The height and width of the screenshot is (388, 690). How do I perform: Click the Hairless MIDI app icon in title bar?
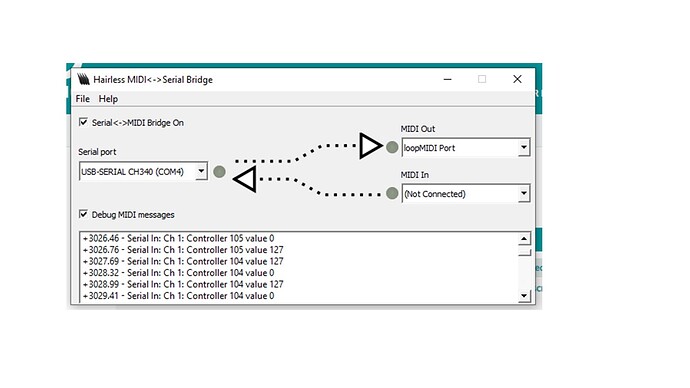tap(83, 79)
